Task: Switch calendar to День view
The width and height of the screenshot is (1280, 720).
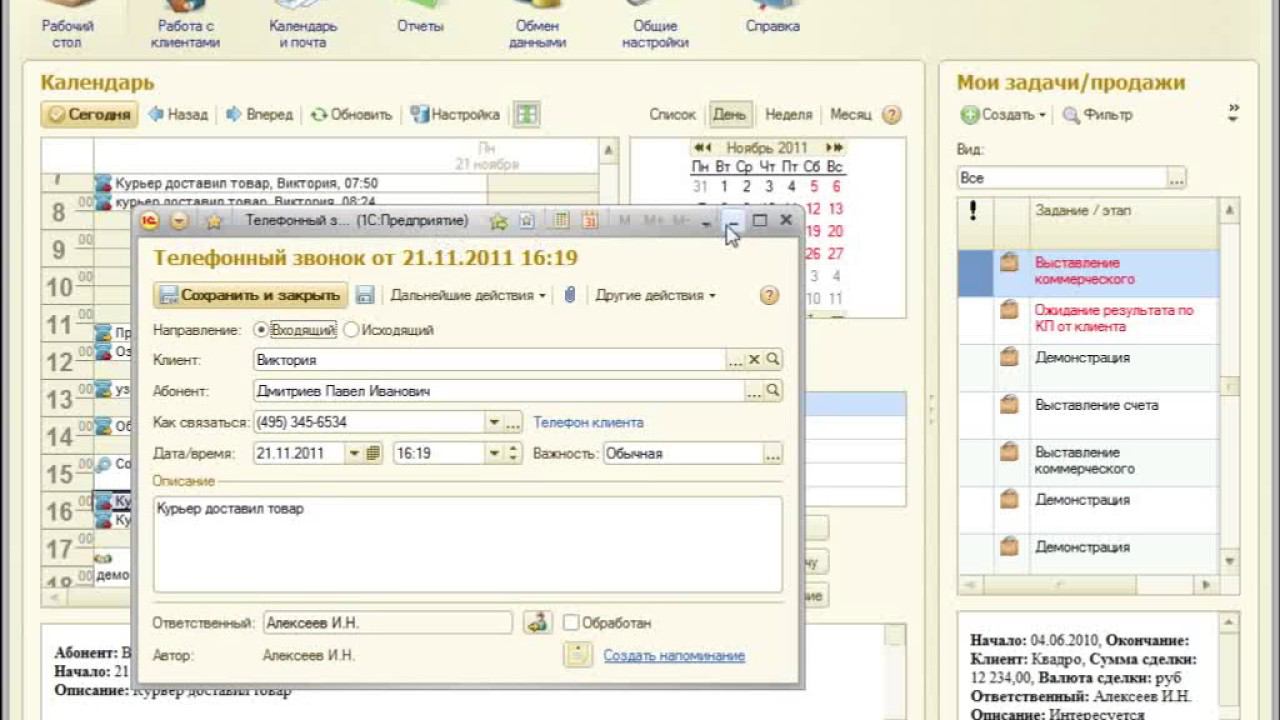Action: pos(729,114)
